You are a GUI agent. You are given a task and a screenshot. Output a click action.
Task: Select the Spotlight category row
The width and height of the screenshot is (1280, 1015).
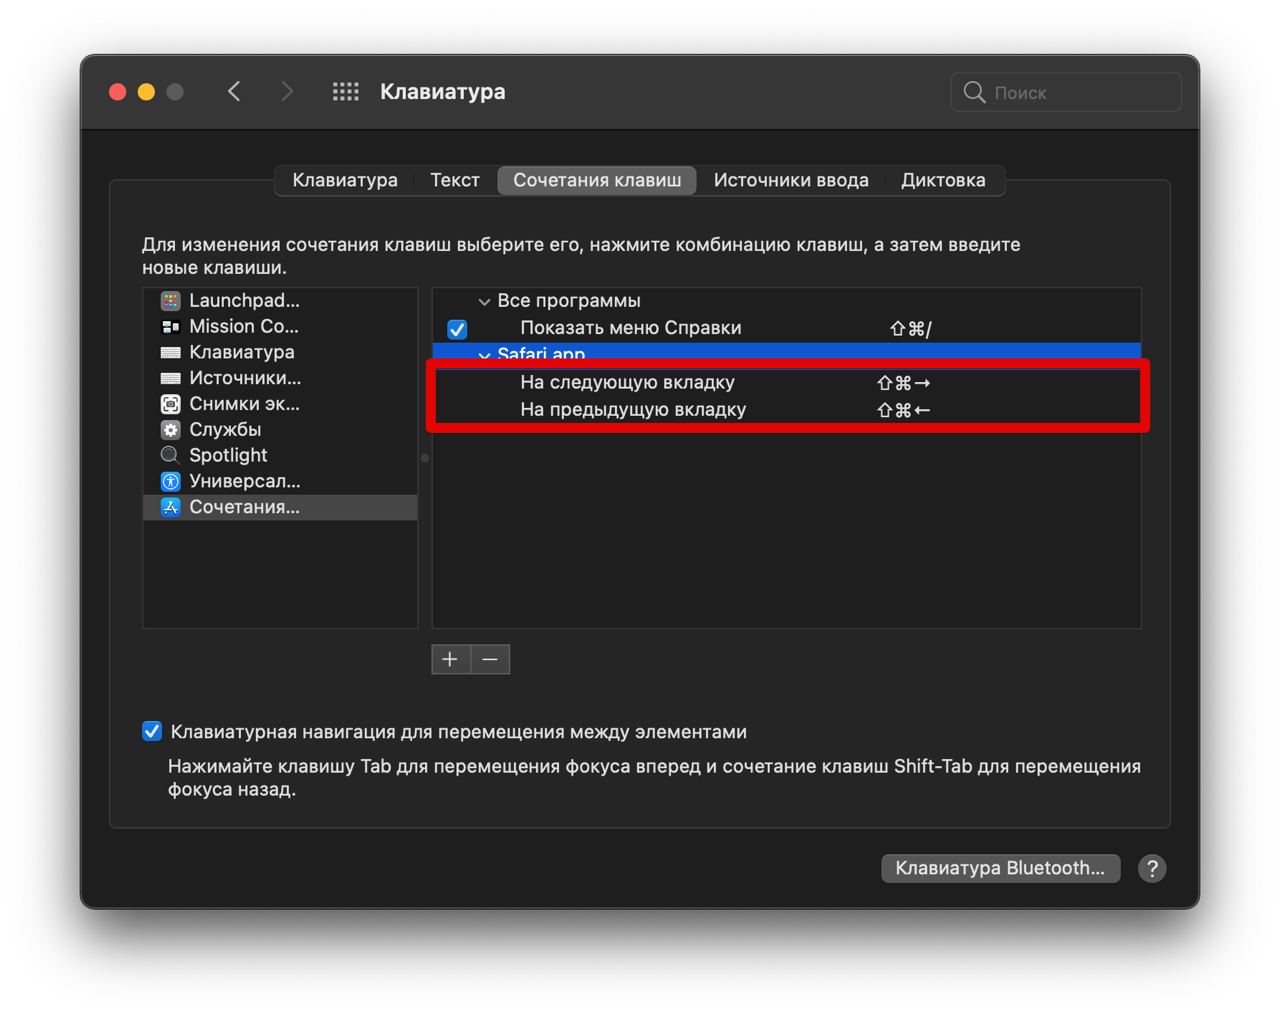pos(280,455)
